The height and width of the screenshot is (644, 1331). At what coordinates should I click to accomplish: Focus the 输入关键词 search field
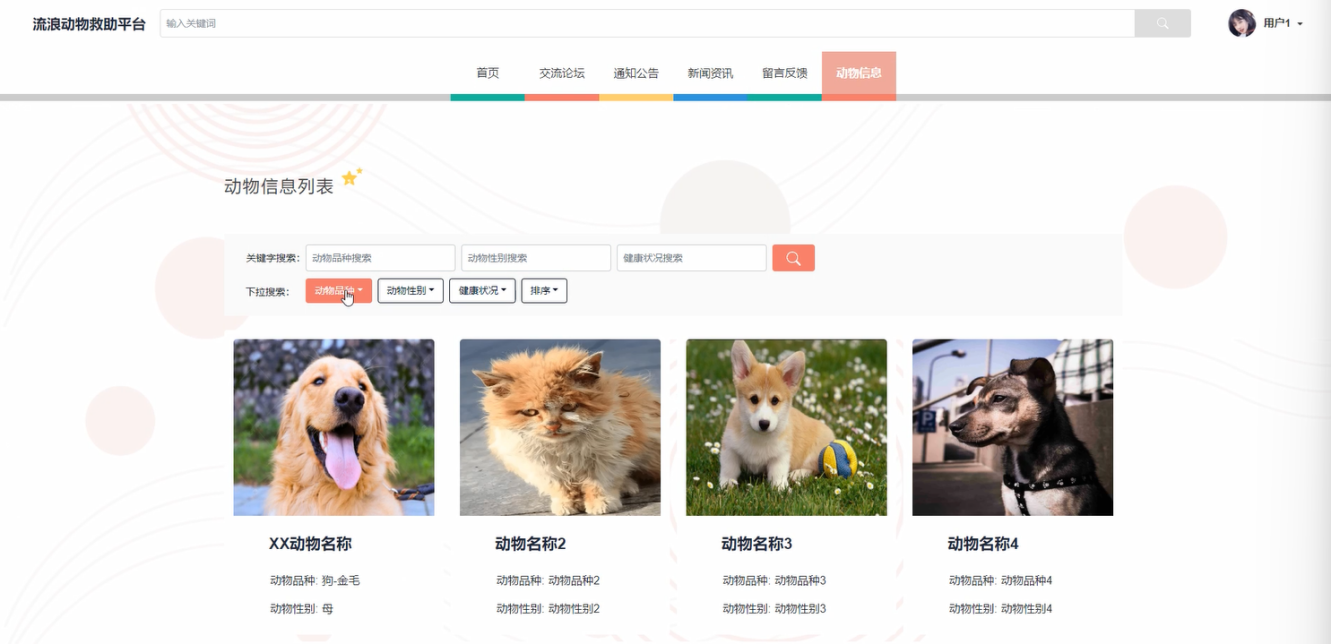647,23
